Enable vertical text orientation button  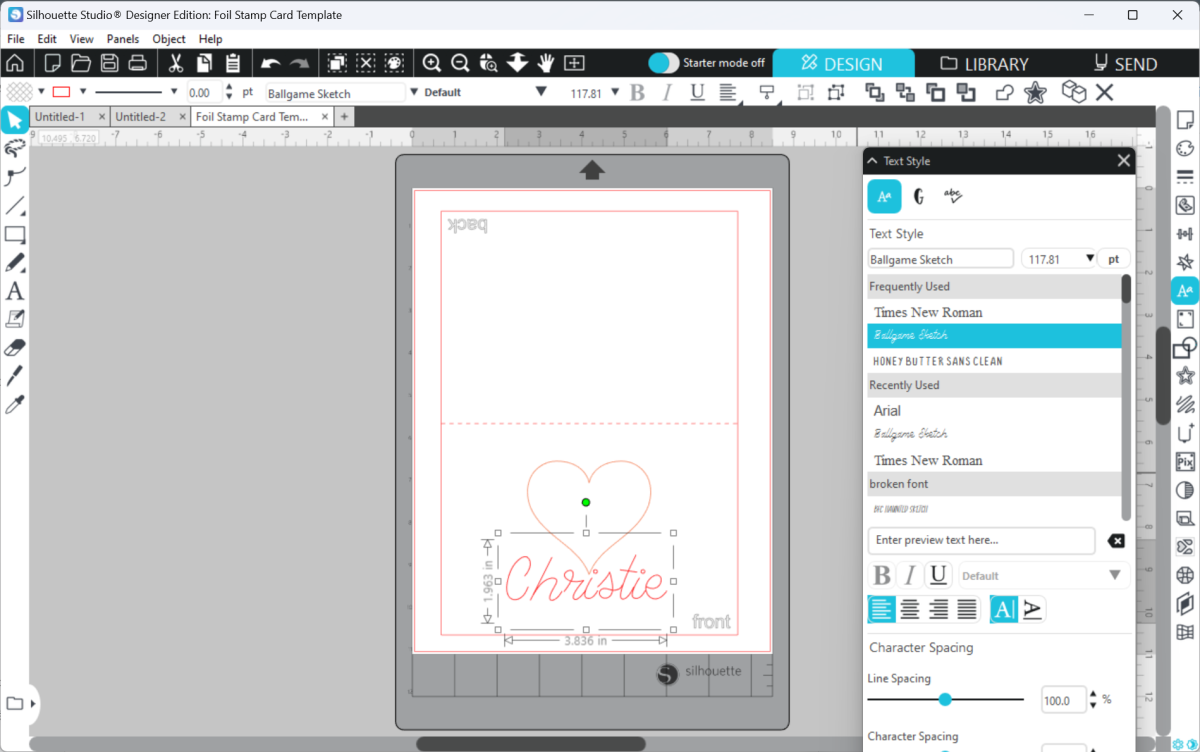(x=1033, y=608)
